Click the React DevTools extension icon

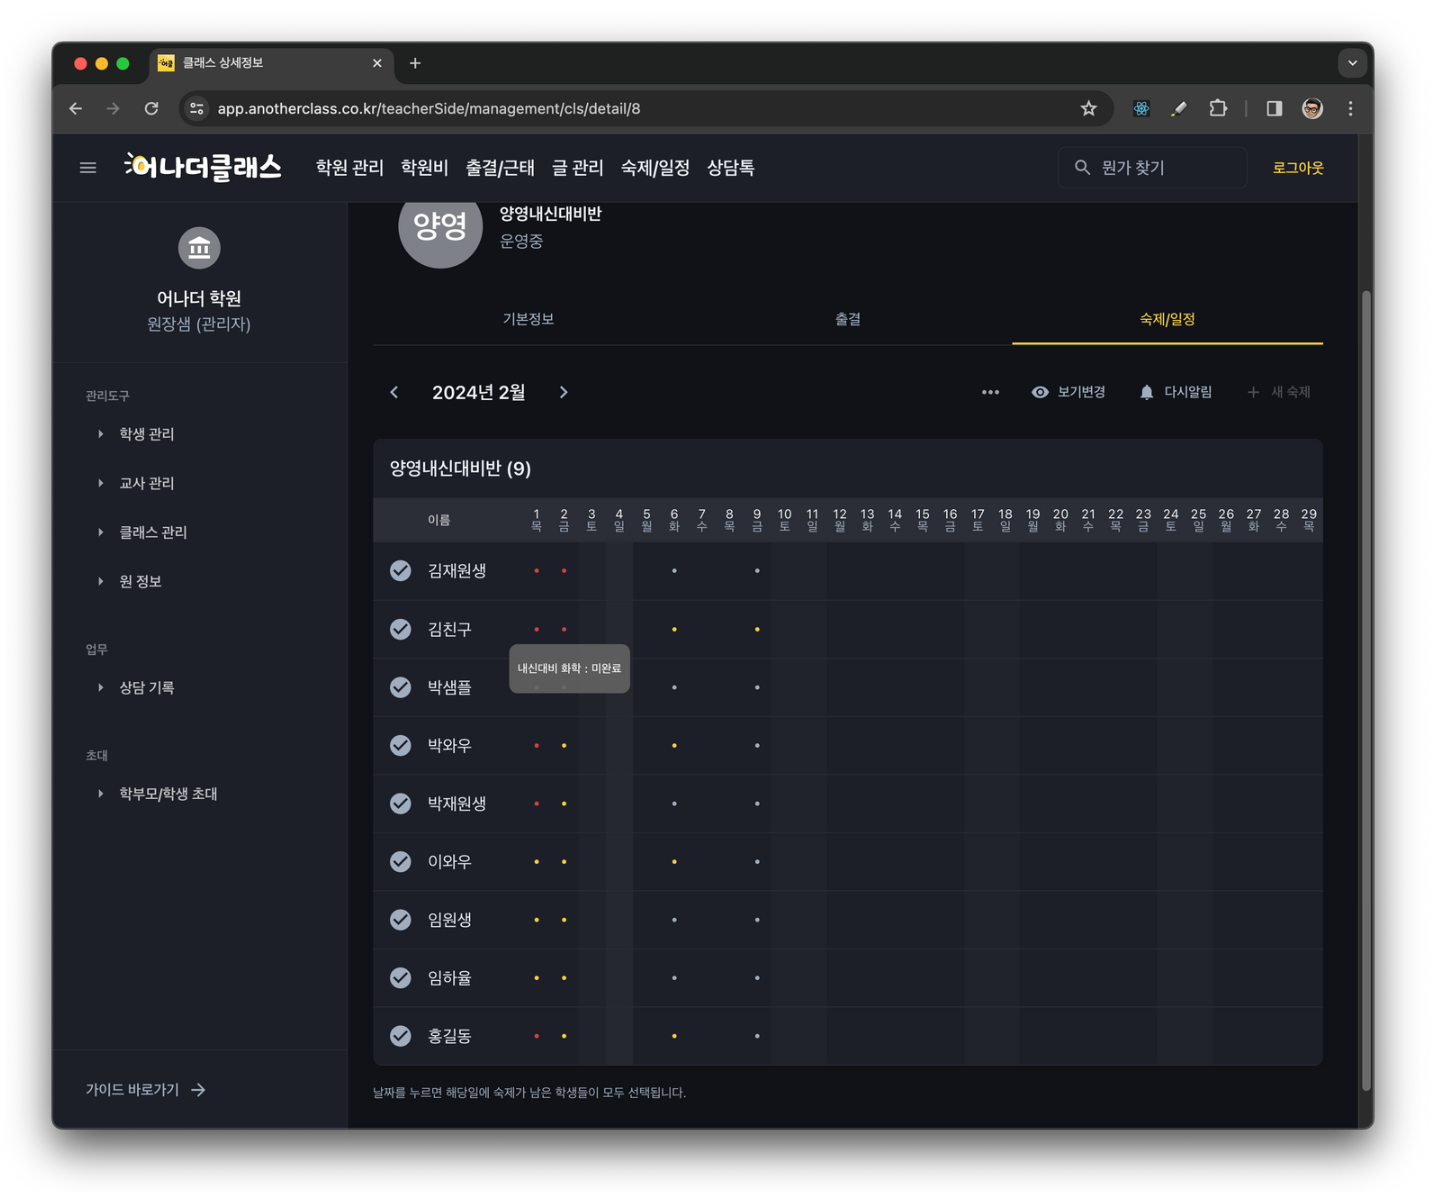[1141, 109]
